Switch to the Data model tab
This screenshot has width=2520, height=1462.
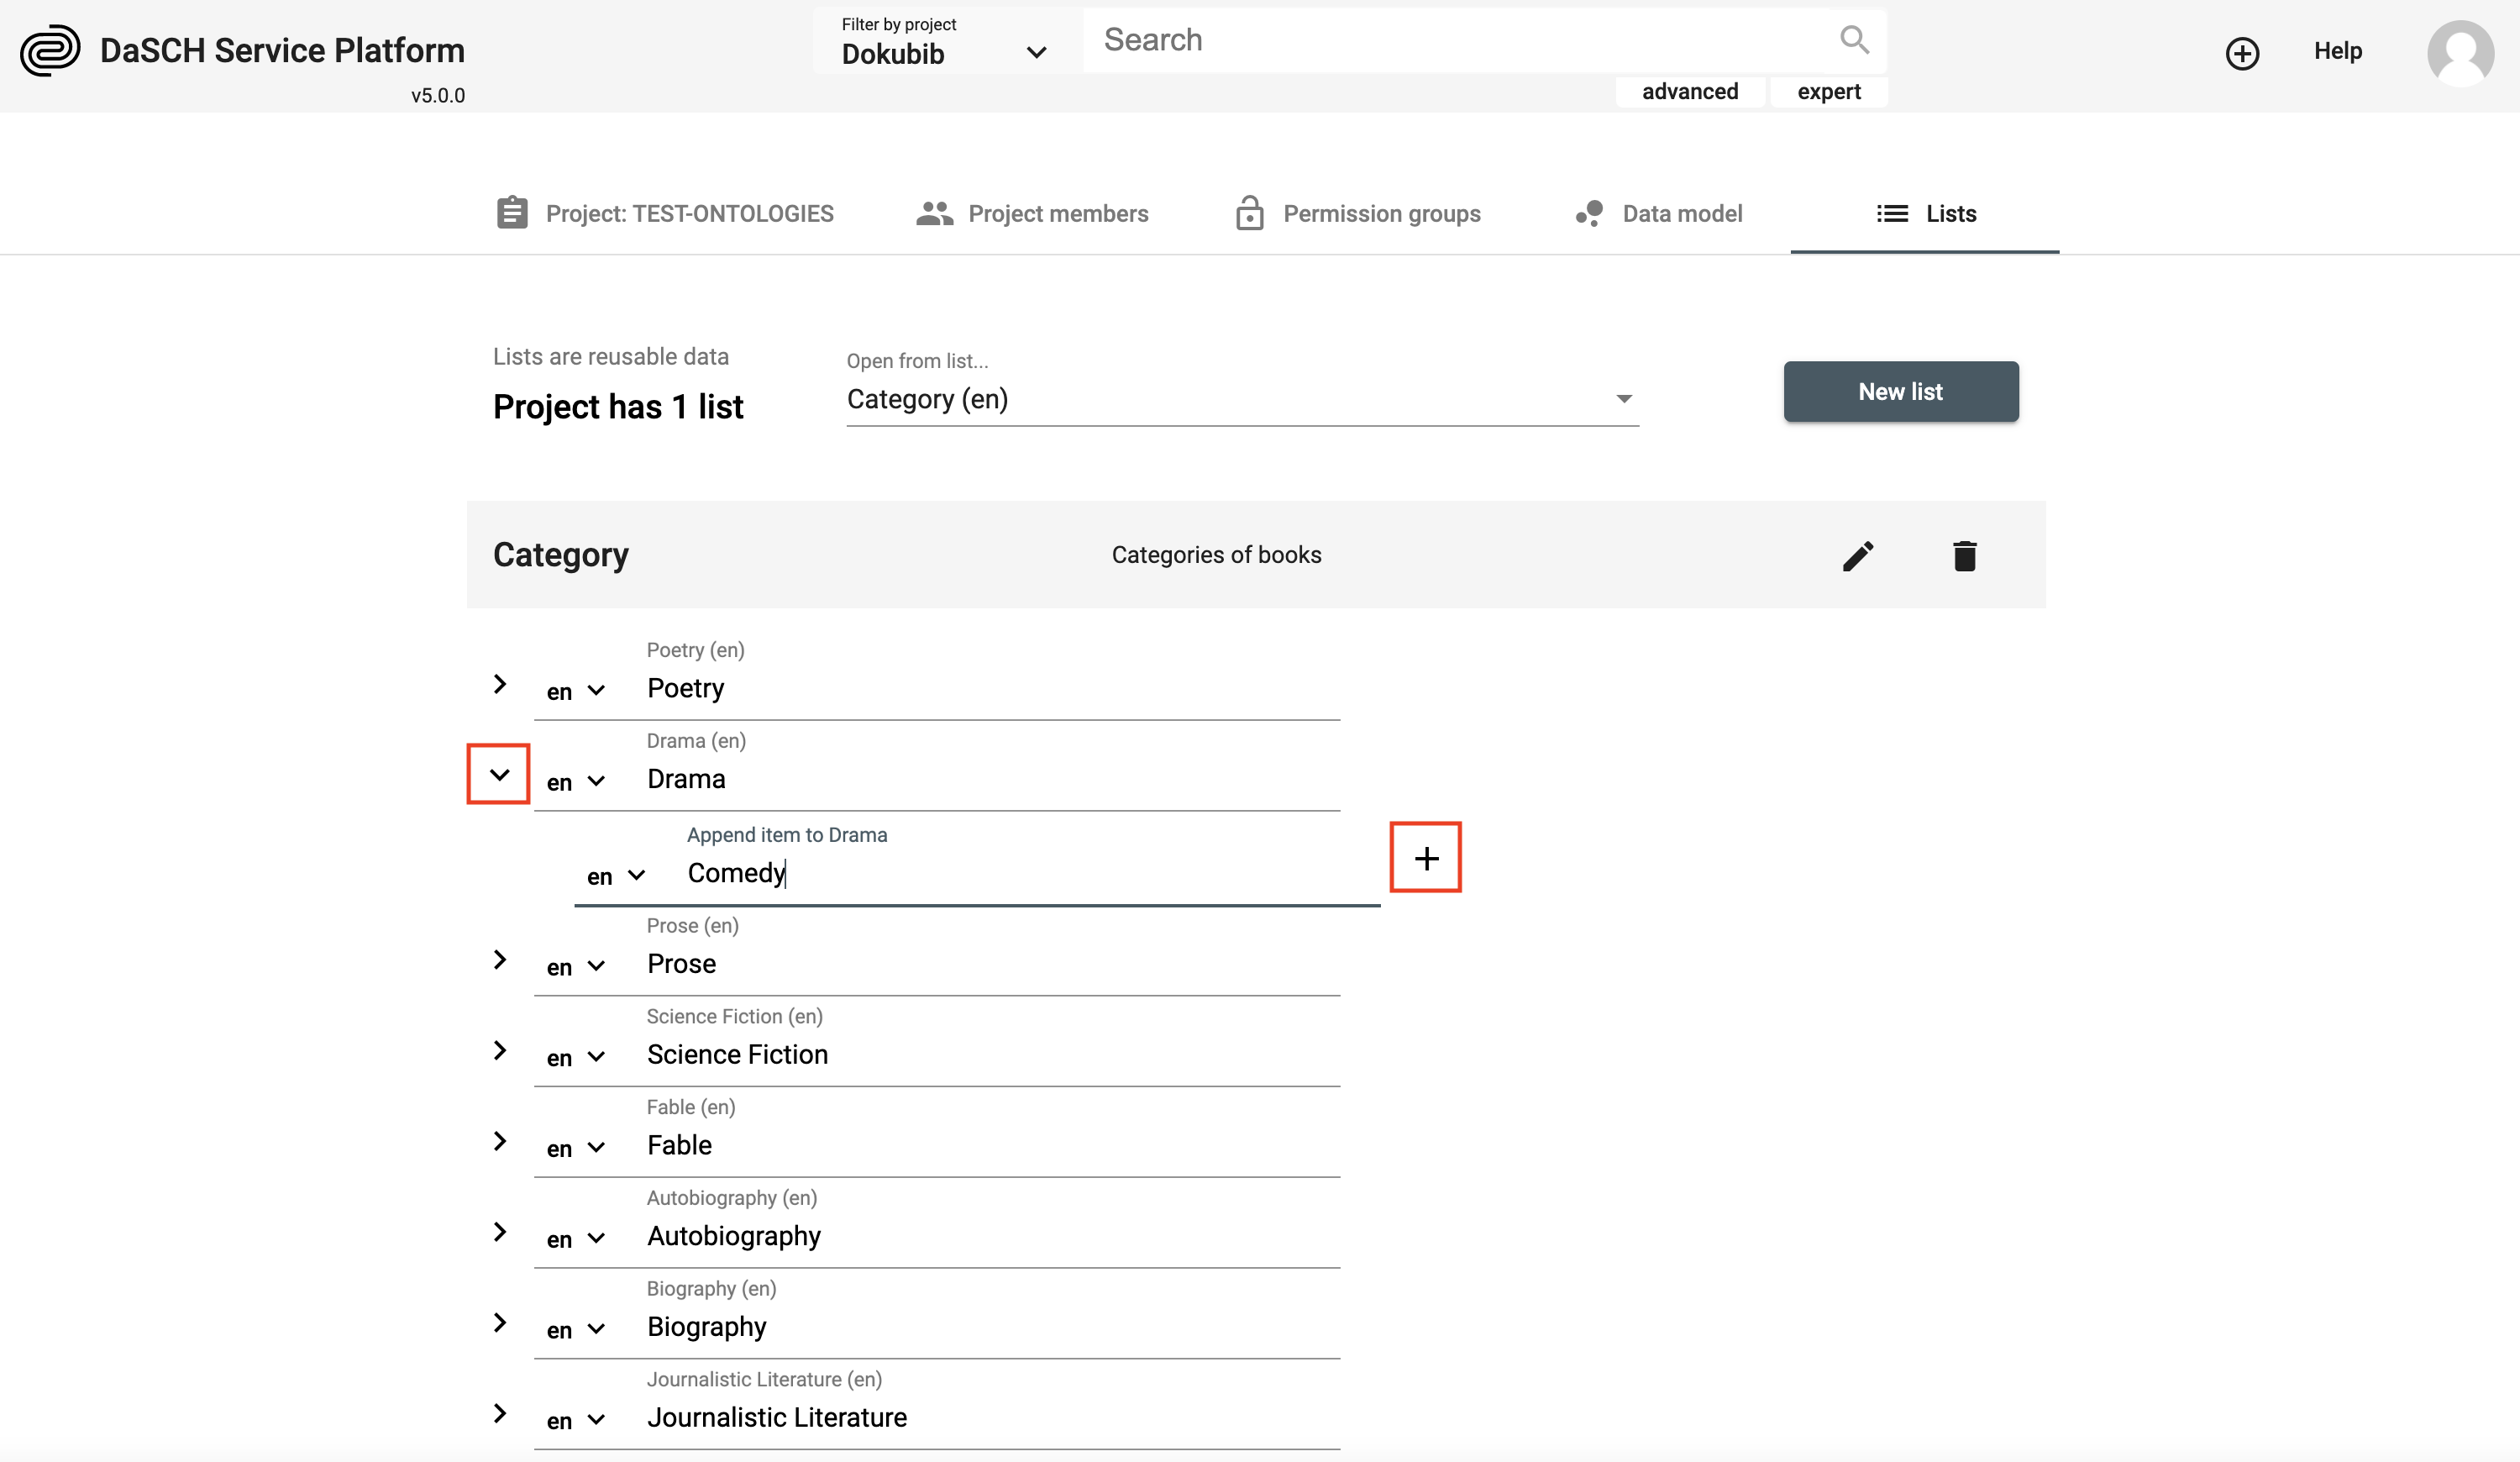click(x=1659, y=213)
